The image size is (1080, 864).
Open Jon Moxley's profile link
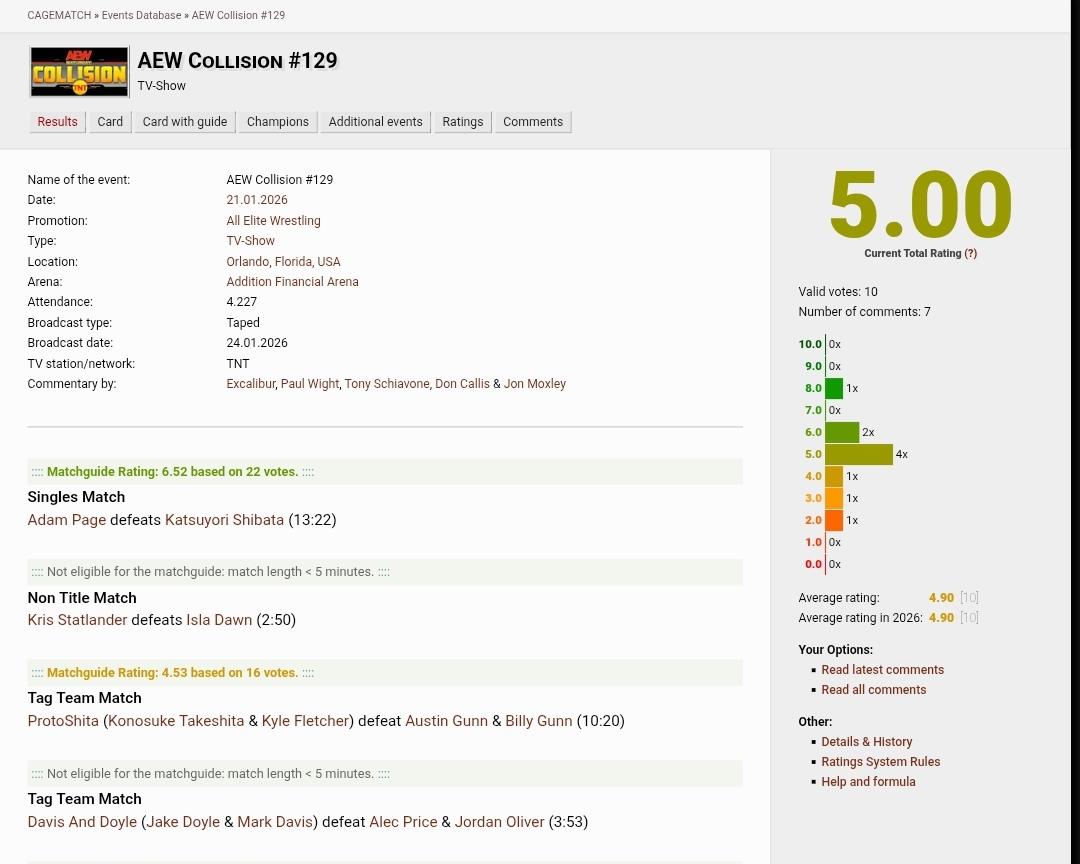coord(534,384)
